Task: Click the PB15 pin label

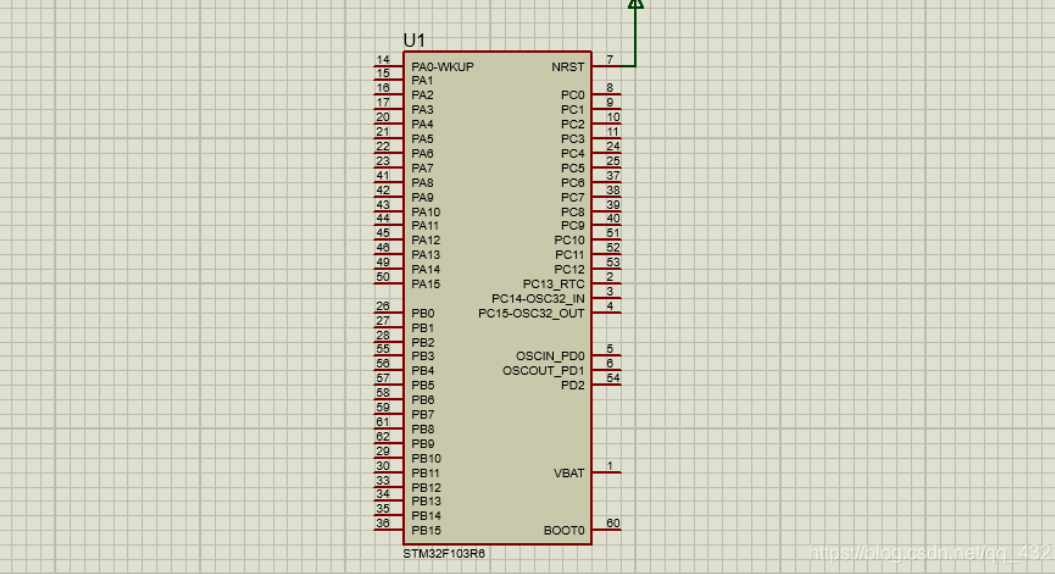Action: click(427, 530)
